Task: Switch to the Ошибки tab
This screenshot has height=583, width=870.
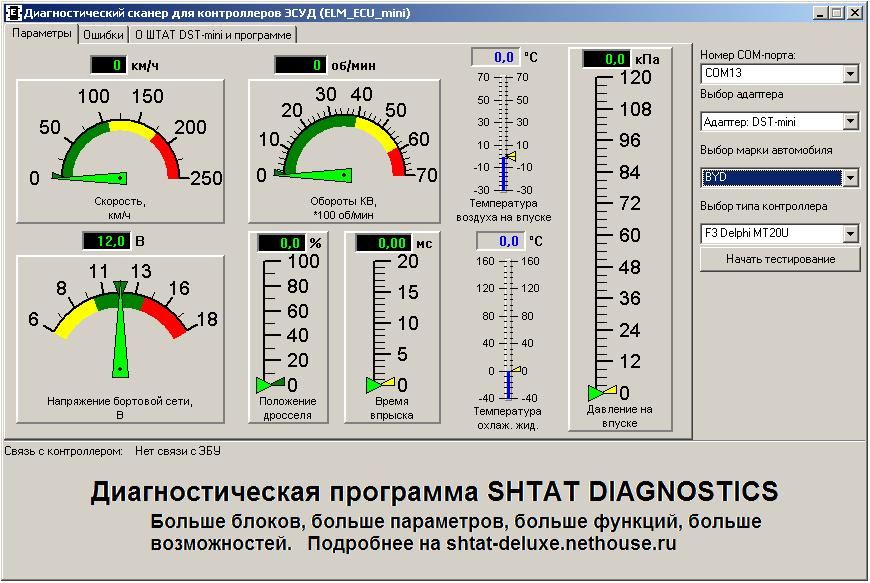Action: 103,34
